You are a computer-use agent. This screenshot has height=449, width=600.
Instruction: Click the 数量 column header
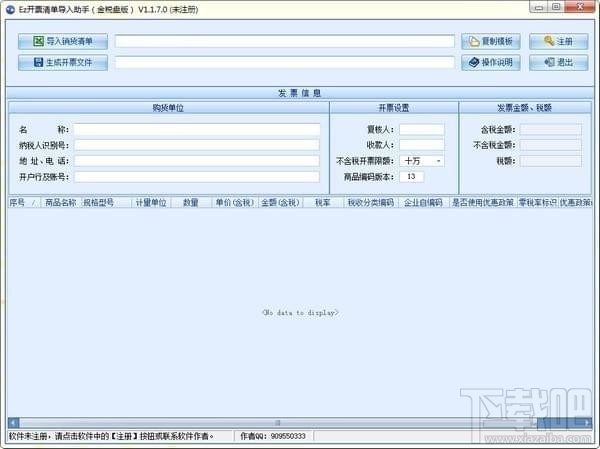point(191,202)
